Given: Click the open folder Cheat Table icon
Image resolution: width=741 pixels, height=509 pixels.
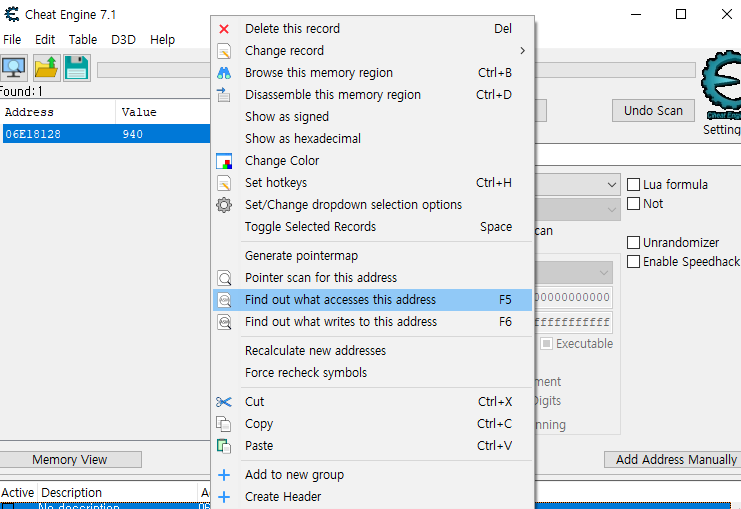Looking at the screenshot, I should coord(46,68).
